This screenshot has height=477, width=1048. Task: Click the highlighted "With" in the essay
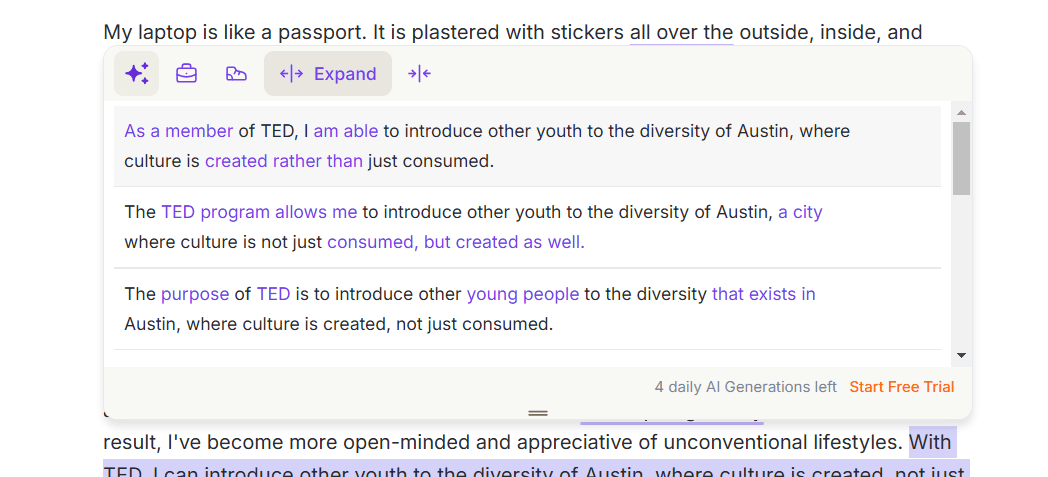[x=930, y=442]
